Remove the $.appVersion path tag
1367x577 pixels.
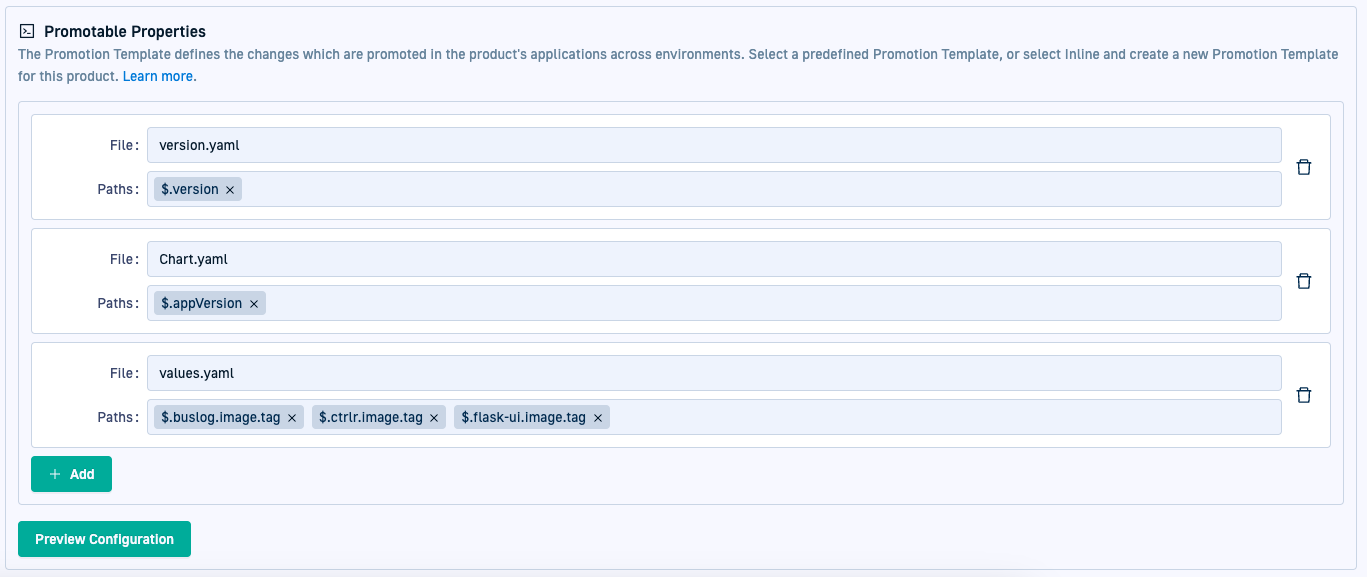254,304
